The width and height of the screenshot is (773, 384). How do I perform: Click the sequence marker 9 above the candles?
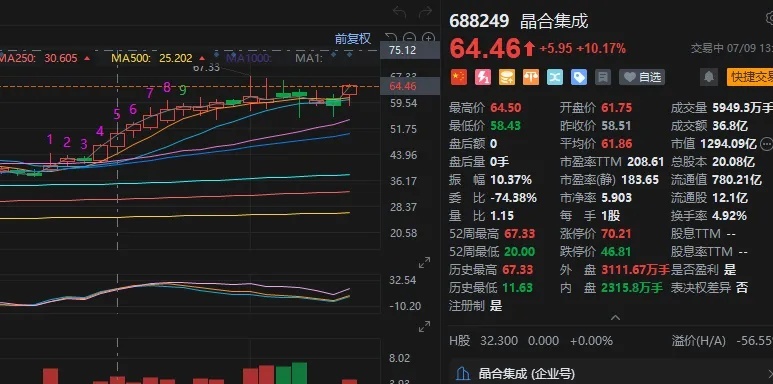[x=183, y=90]
